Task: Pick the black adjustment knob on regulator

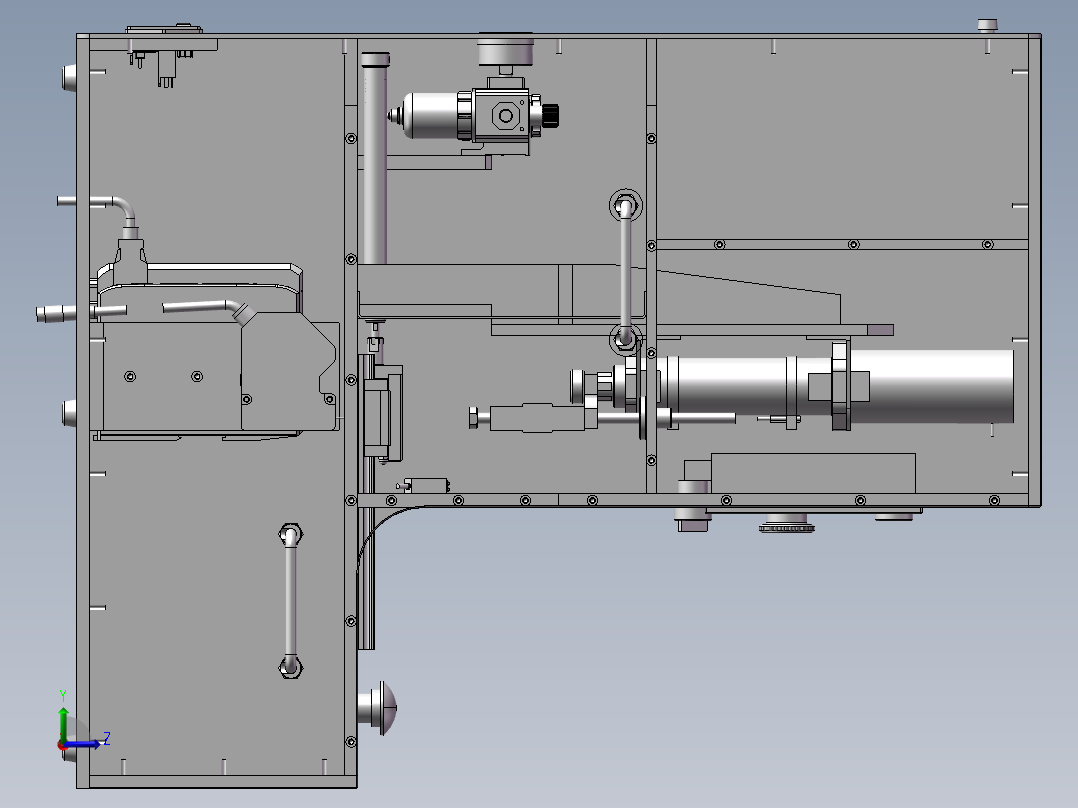Action: pos(550,115)
